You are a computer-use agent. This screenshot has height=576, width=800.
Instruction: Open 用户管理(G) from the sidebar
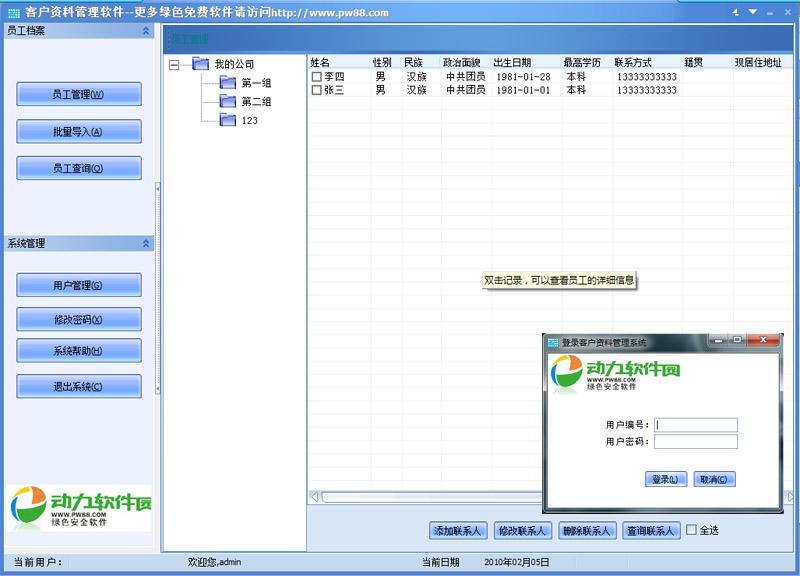click(x=79, y=286)
